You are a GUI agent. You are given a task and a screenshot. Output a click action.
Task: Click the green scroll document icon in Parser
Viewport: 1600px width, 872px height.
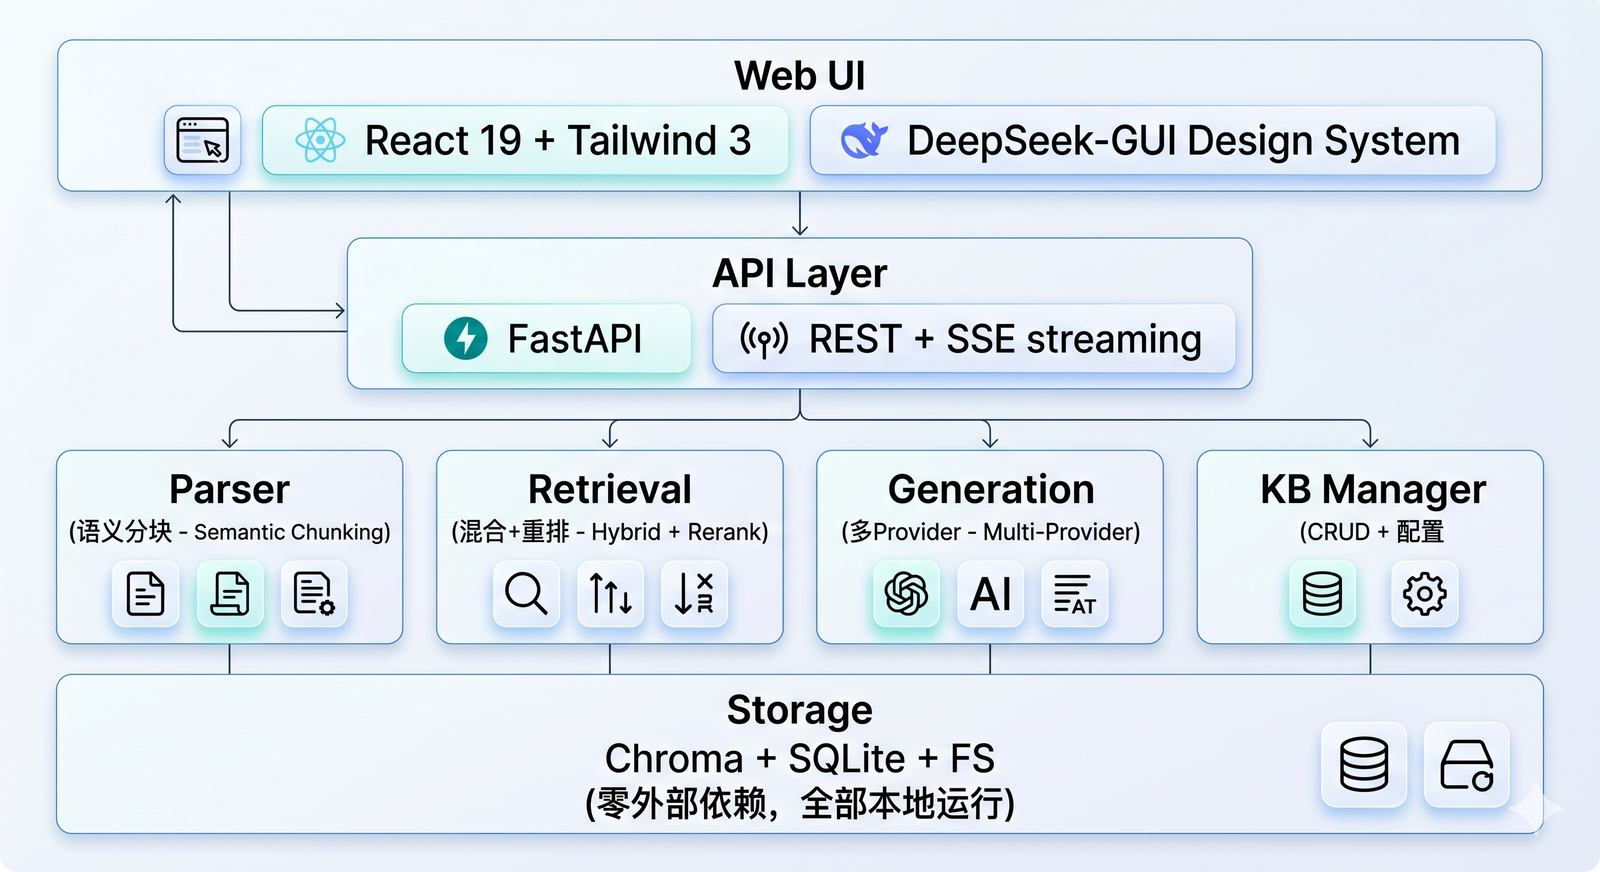coord(230,594)
